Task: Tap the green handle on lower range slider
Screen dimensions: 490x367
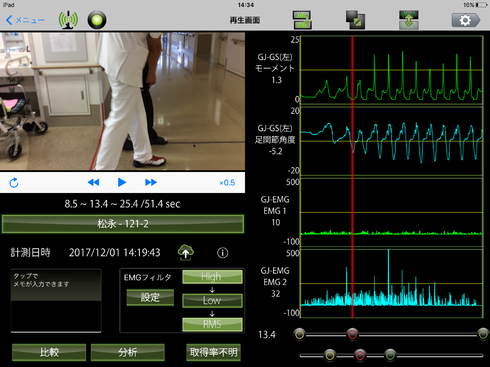Action: pos(390,355)
